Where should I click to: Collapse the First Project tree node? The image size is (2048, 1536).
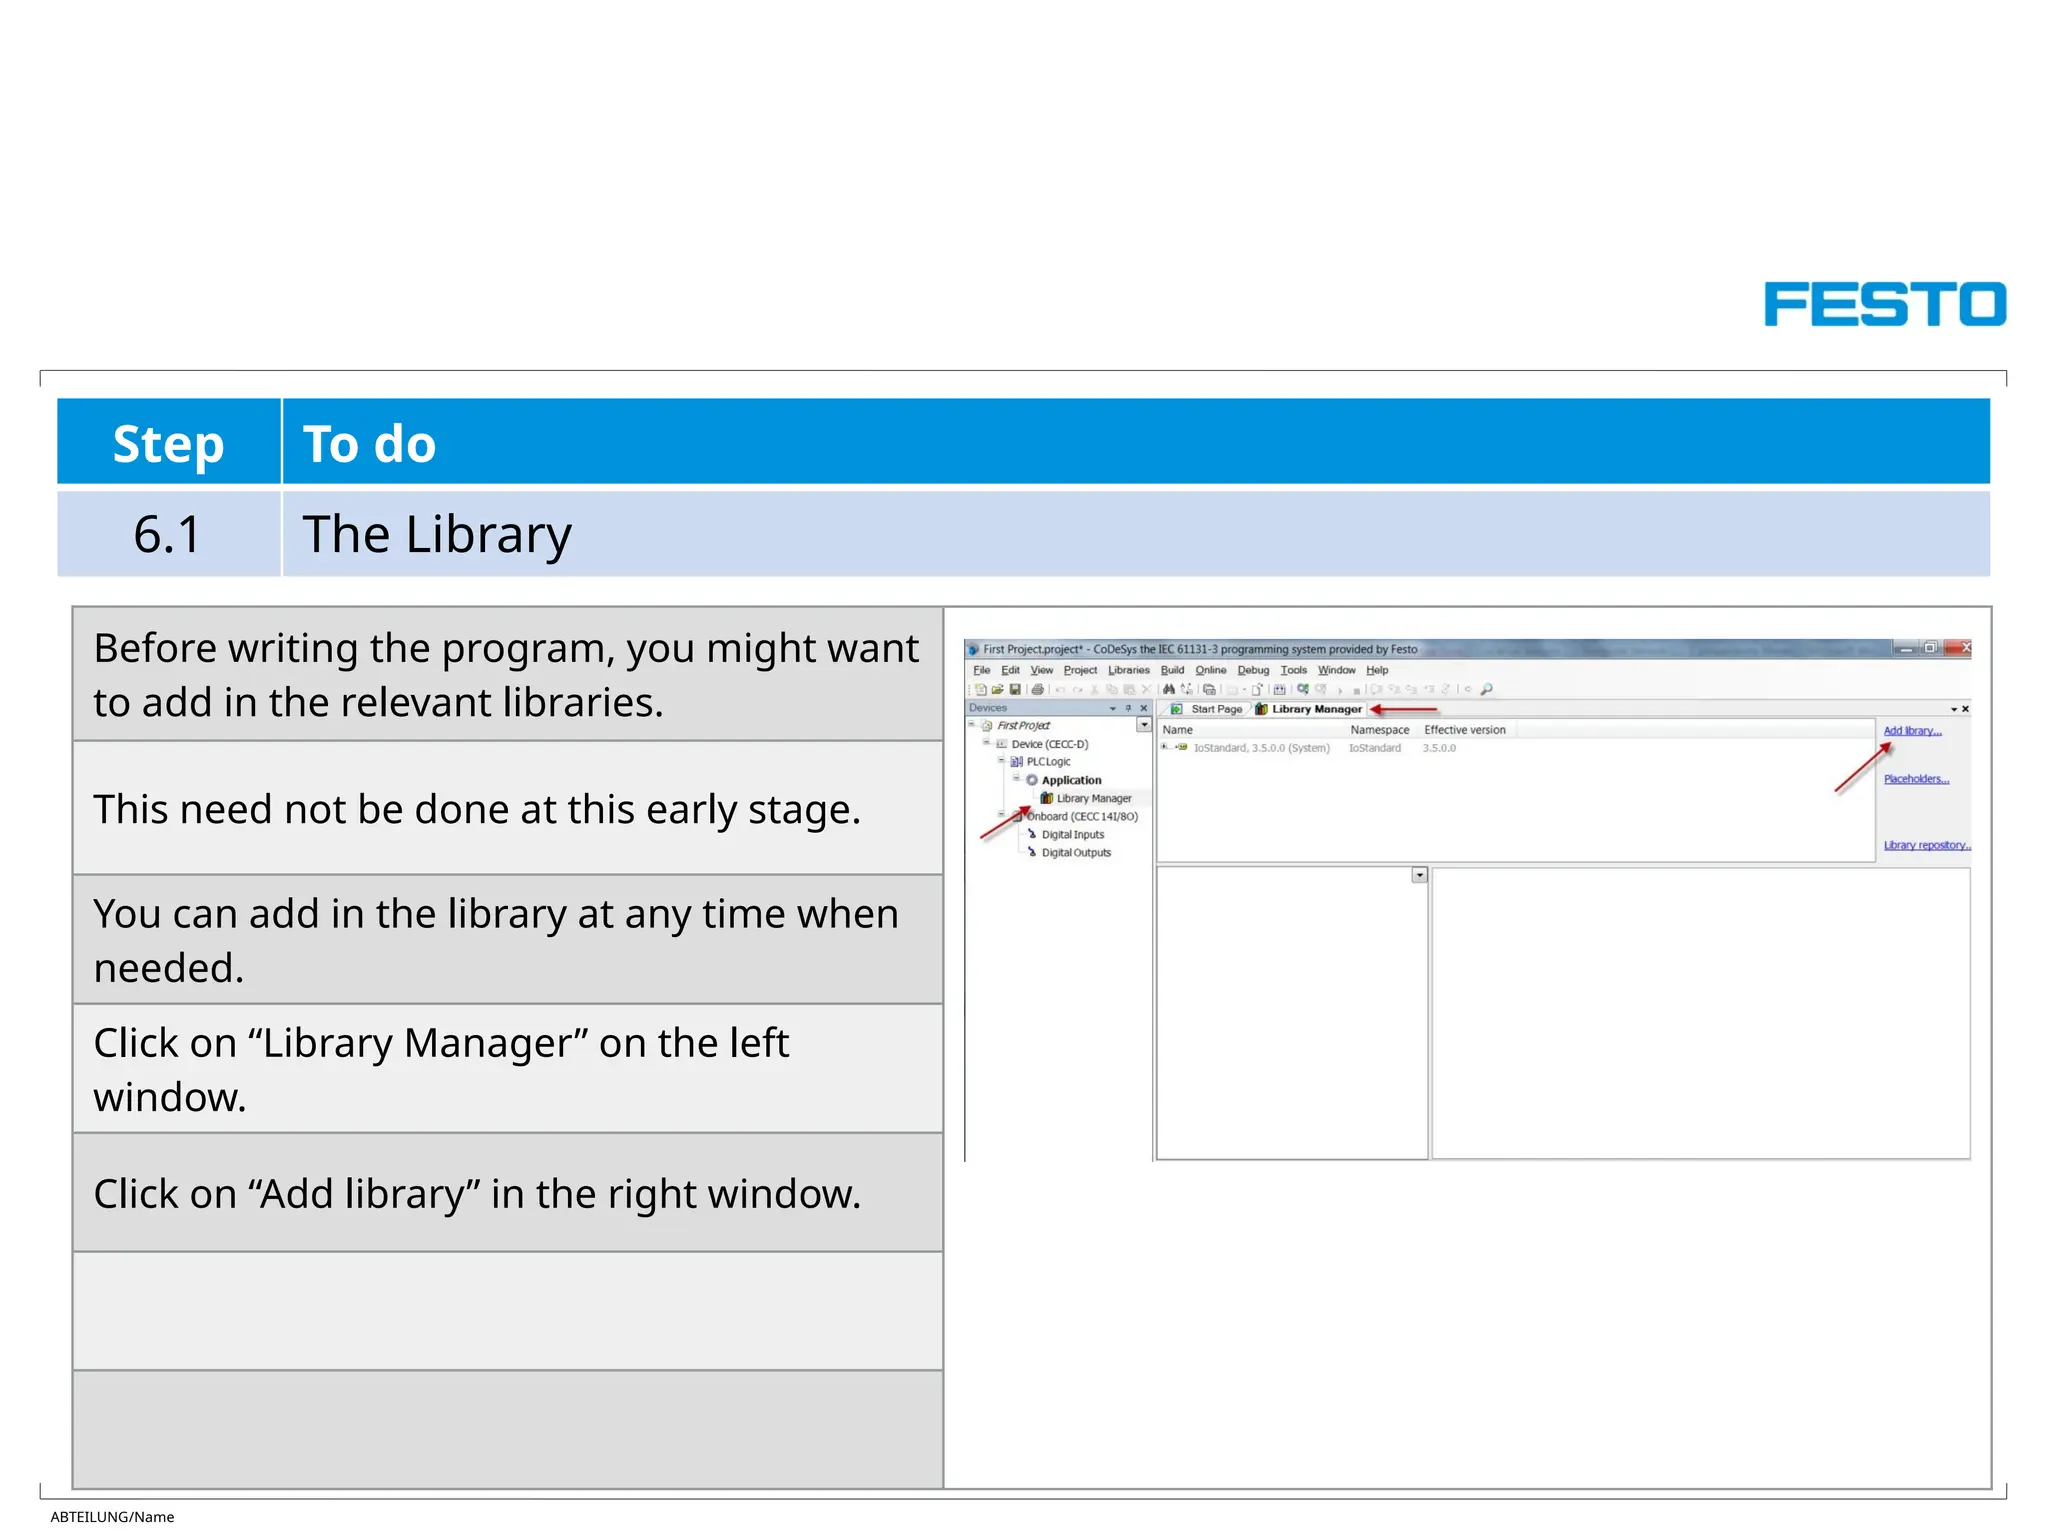(x=971, y=725)
